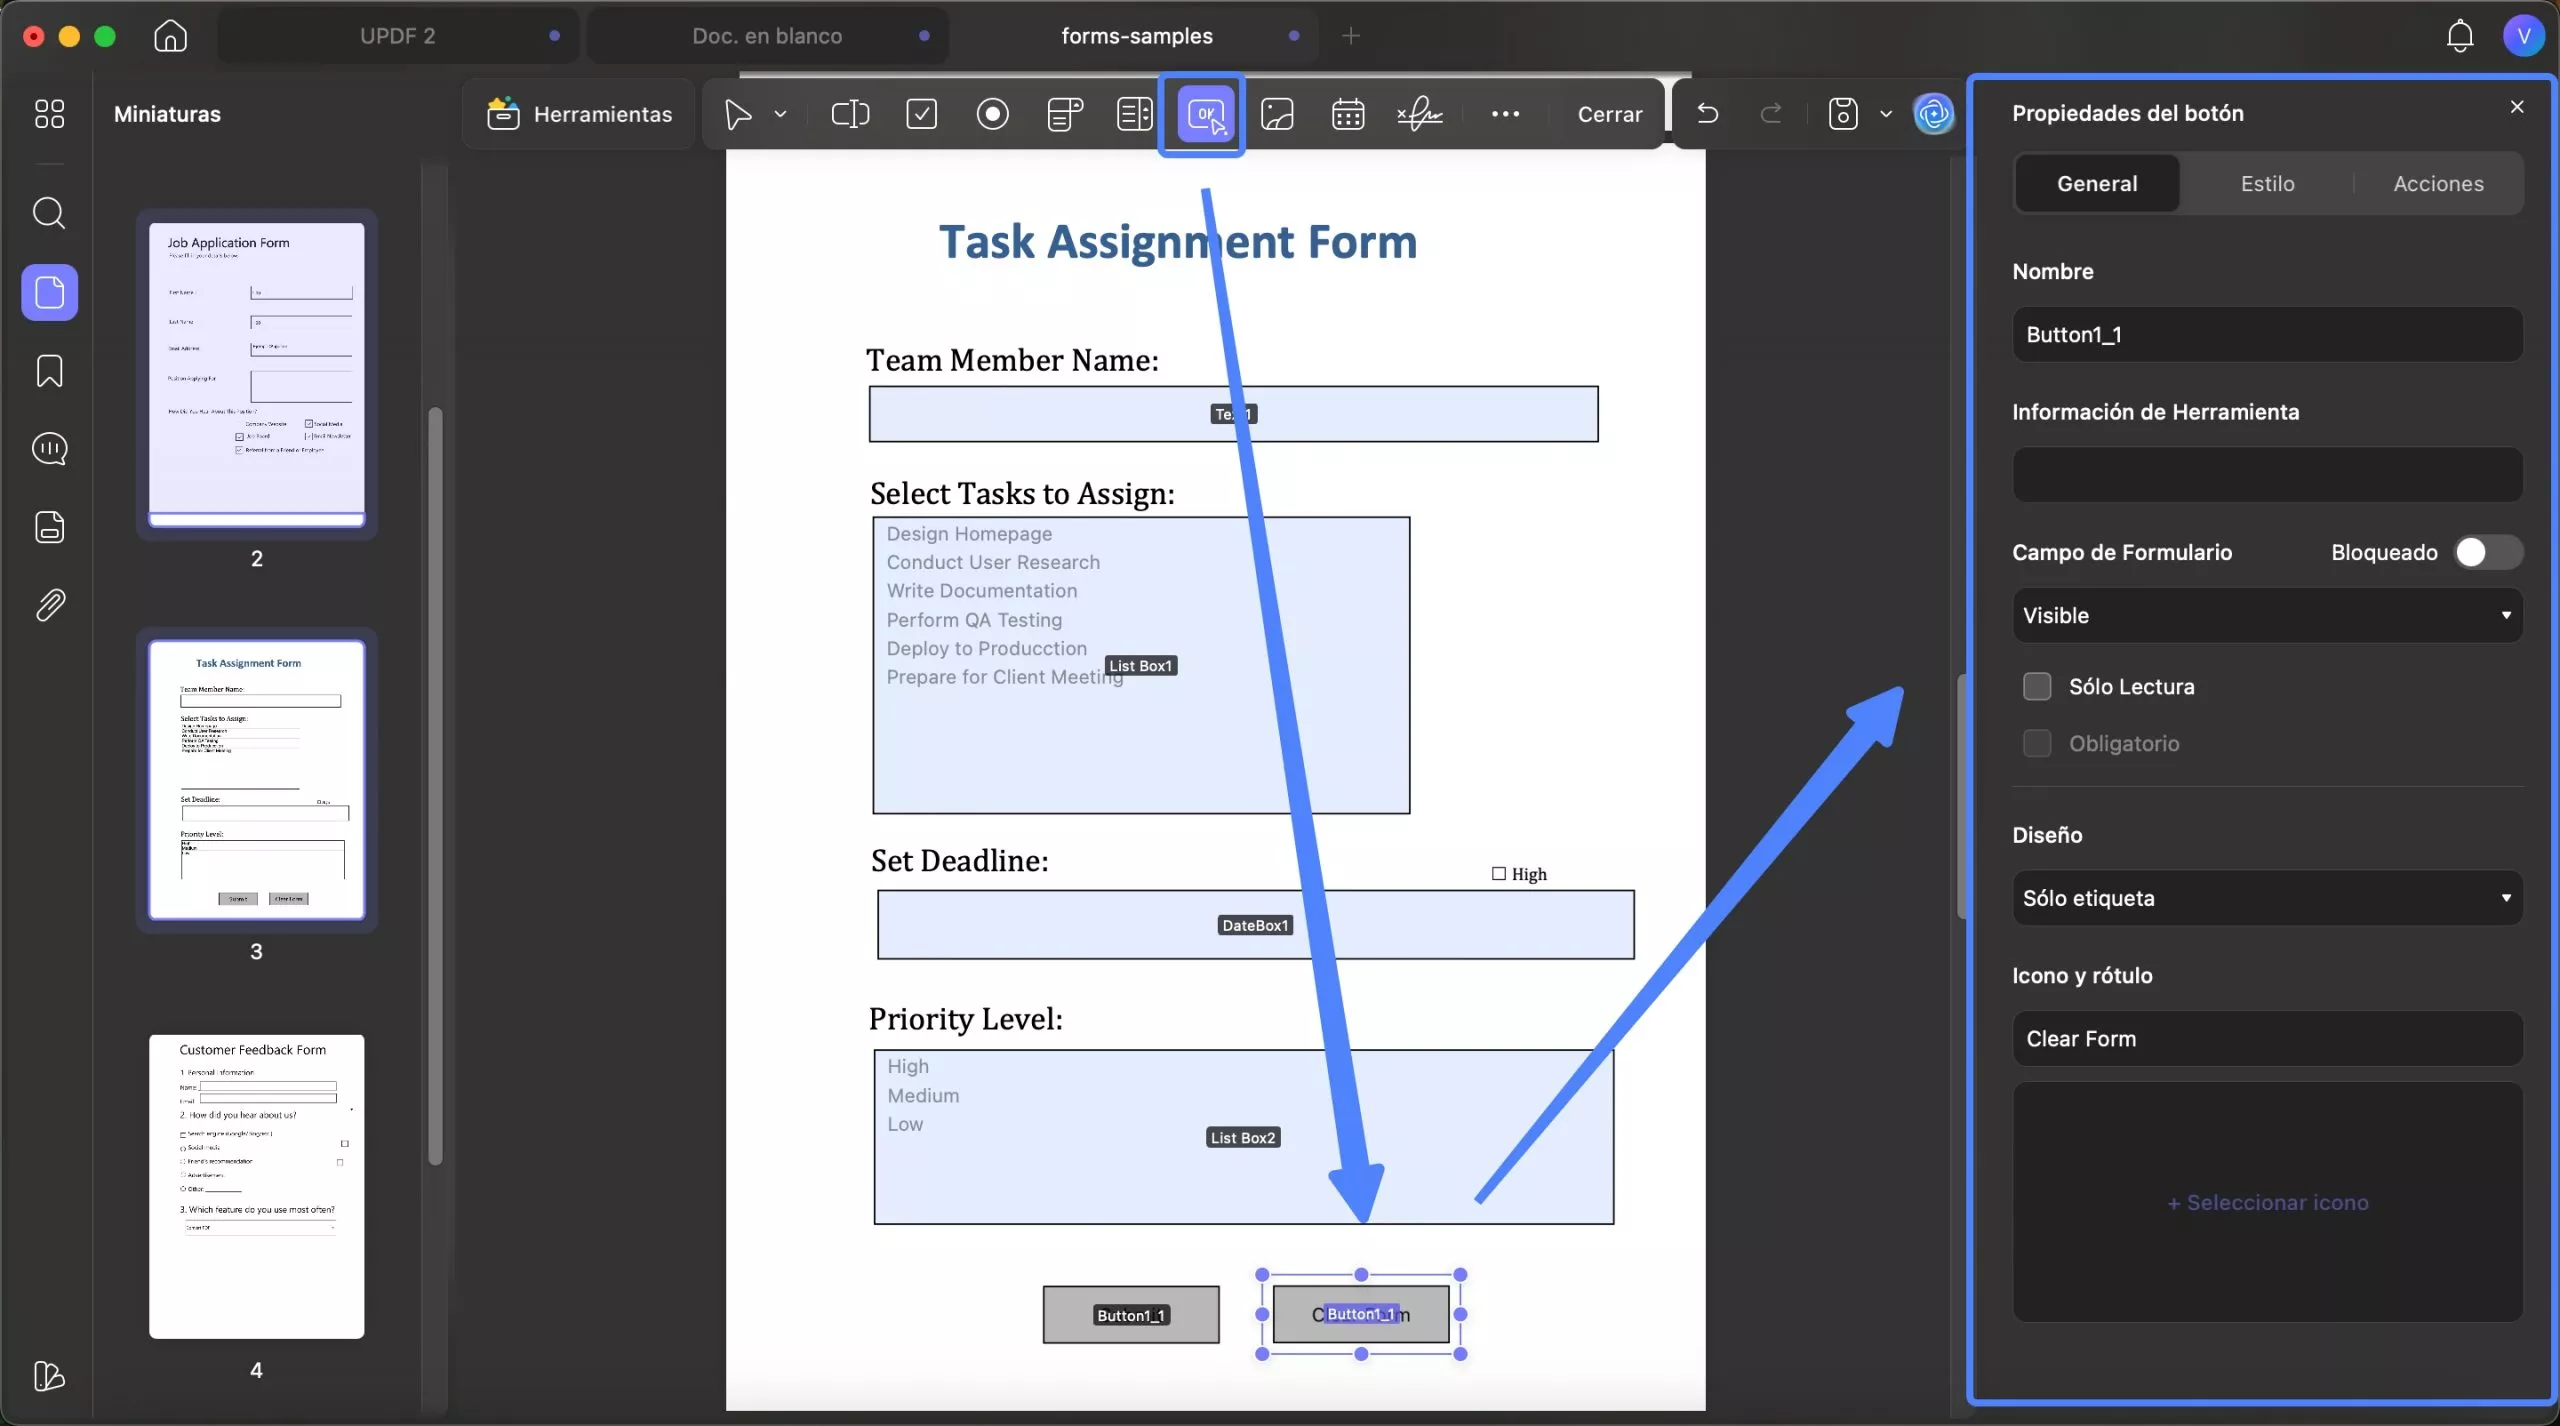Open the Herramientas tools menu
The width and height of the screenshot is (2560, 1426).
579,114
